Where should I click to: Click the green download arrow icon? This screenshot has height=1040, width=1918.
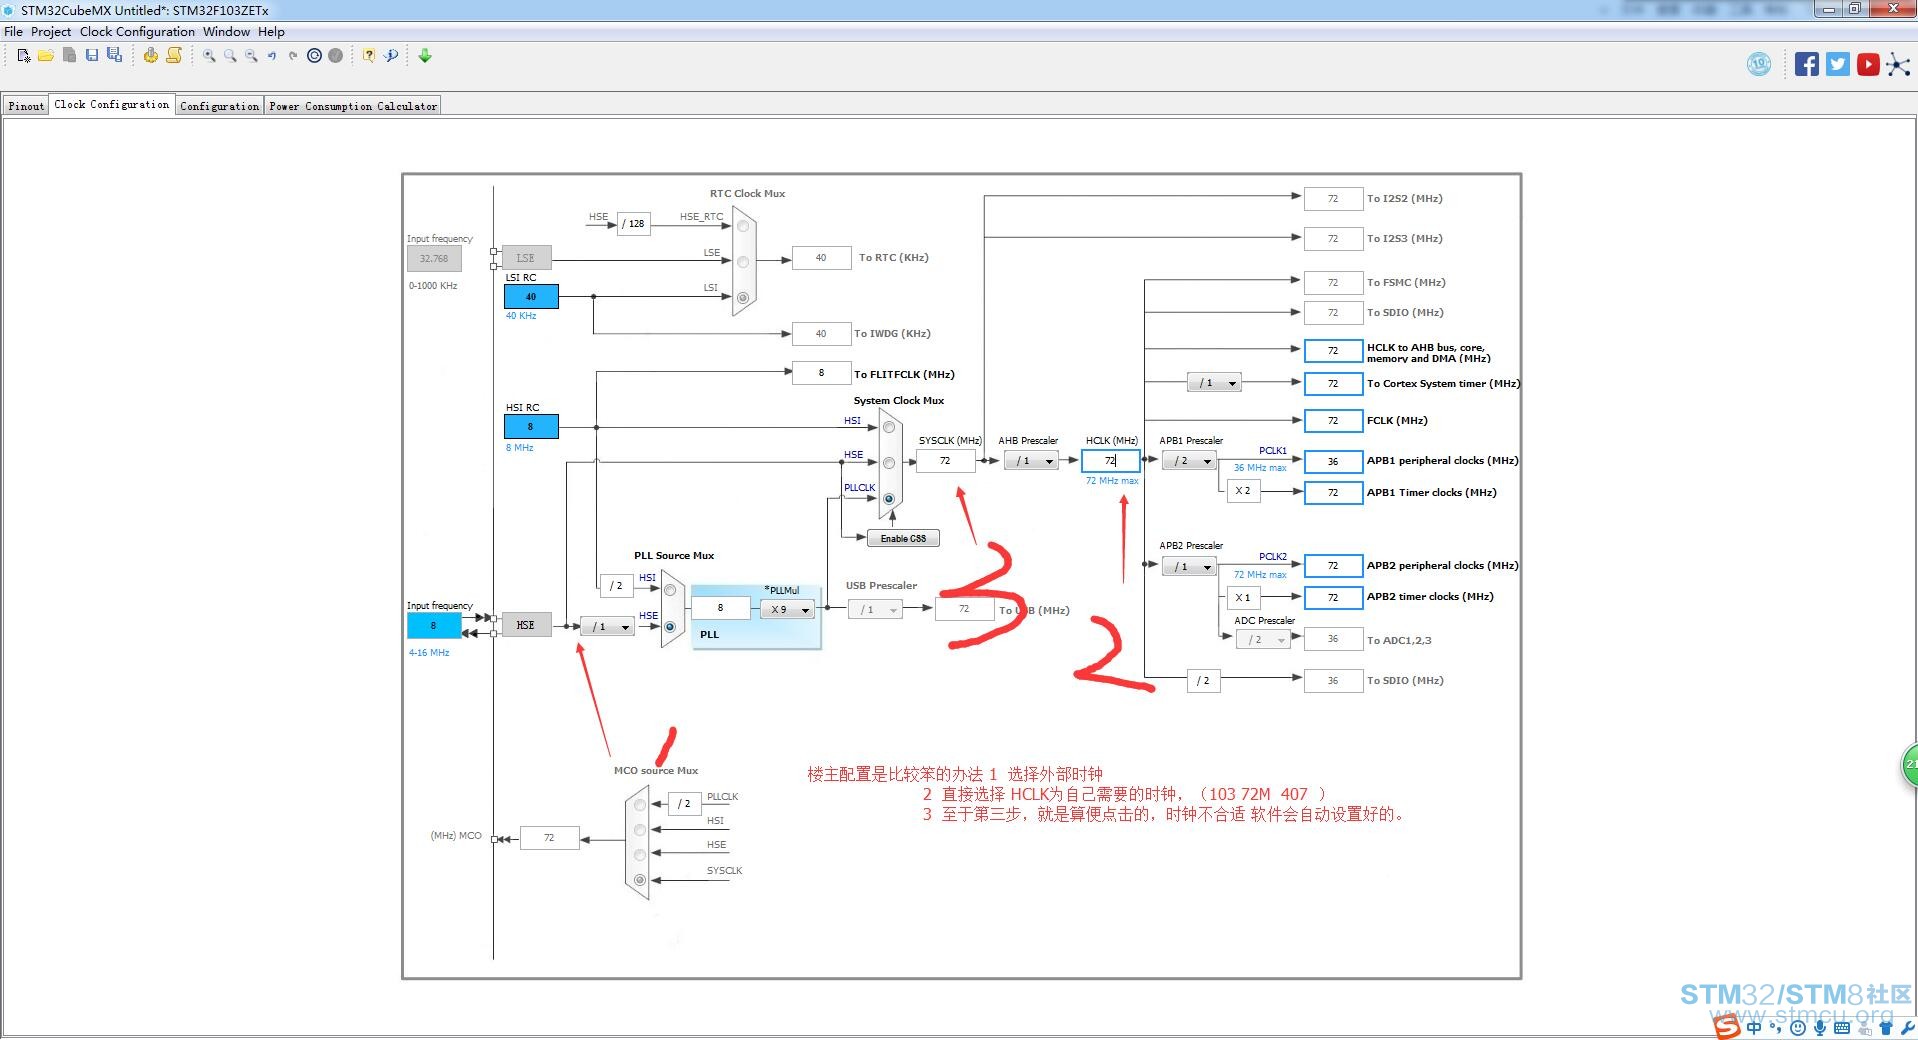[x=425, y=56]
